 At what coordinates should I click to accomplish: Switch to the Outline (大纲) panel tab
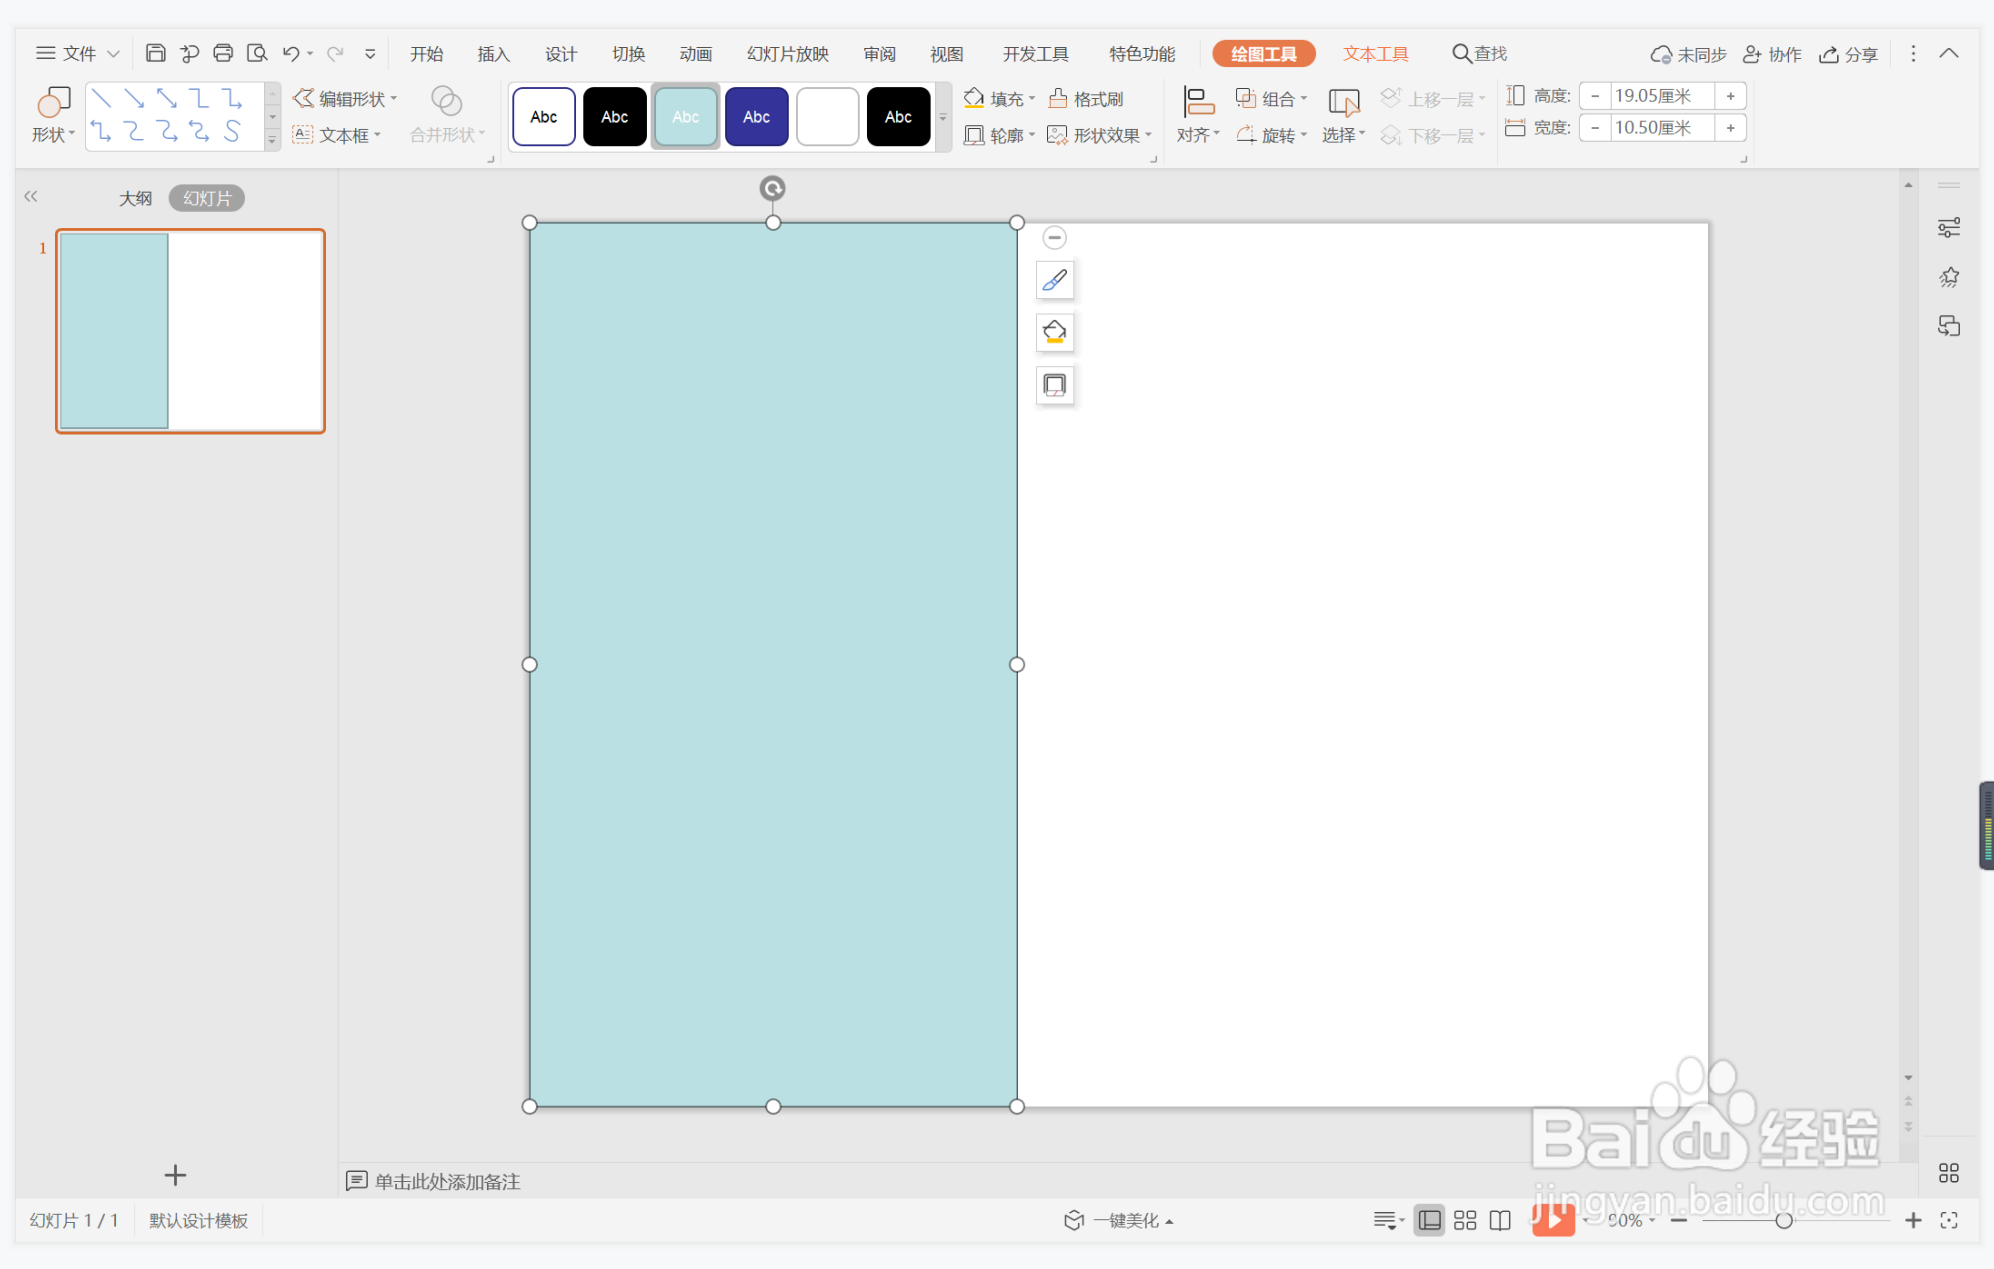coord(135,198)
